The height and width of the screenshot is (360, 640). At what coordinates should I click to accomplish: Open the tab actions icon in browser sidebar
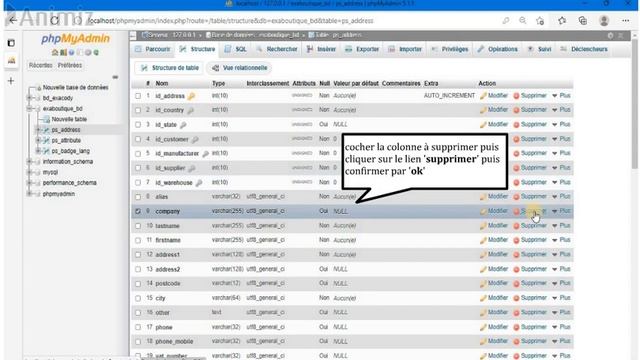[11, 43]
